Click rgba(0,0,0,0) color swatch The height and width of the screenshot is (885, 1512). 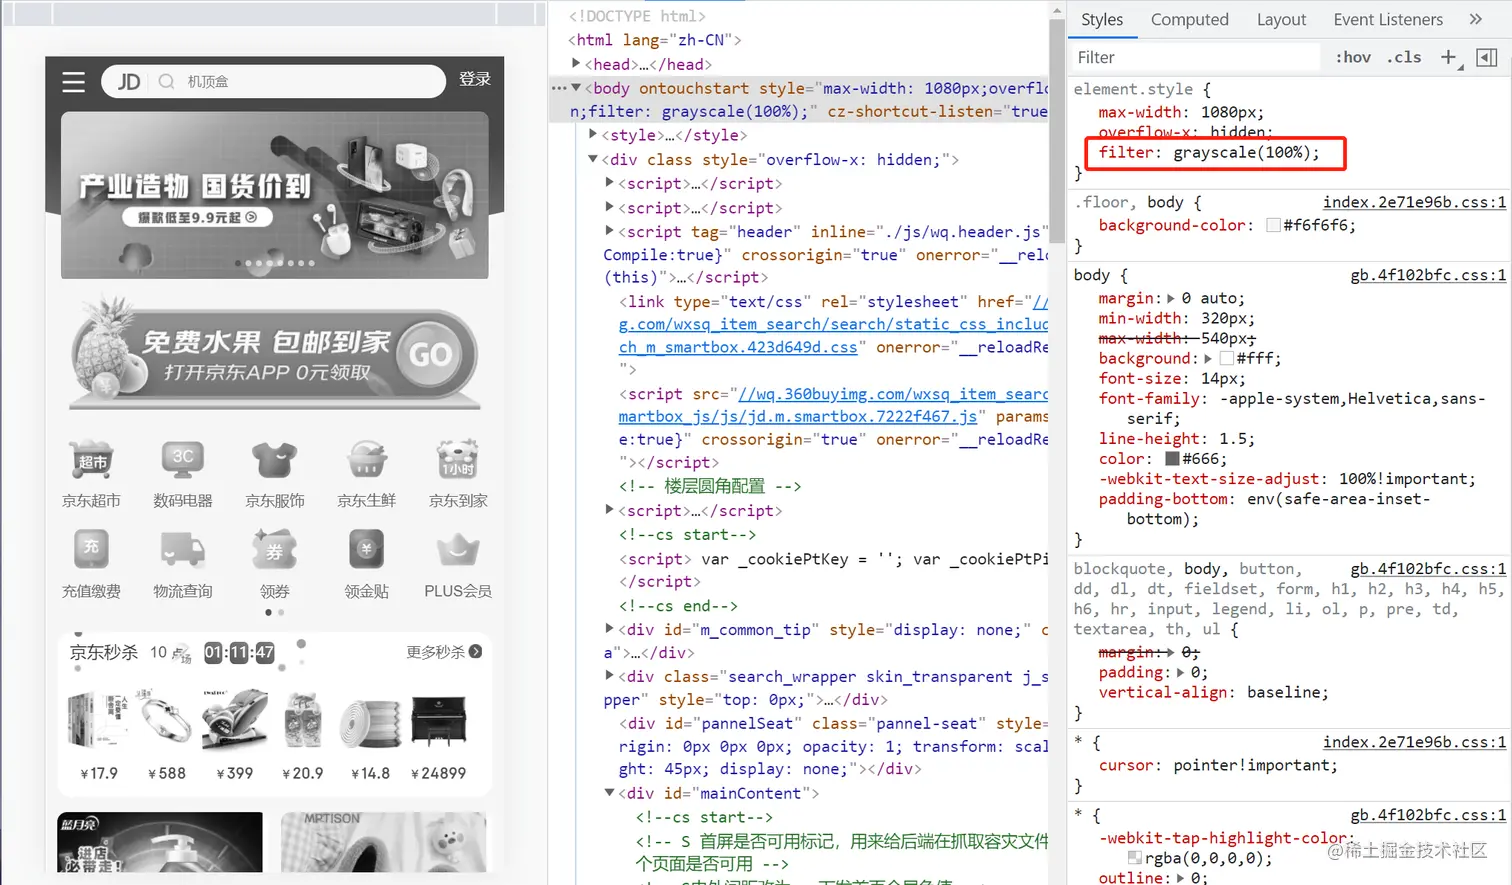(1134, 858)
